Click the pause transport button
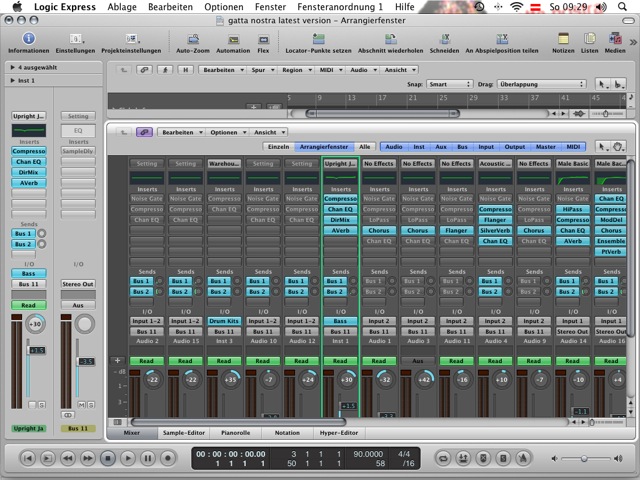 148,458
